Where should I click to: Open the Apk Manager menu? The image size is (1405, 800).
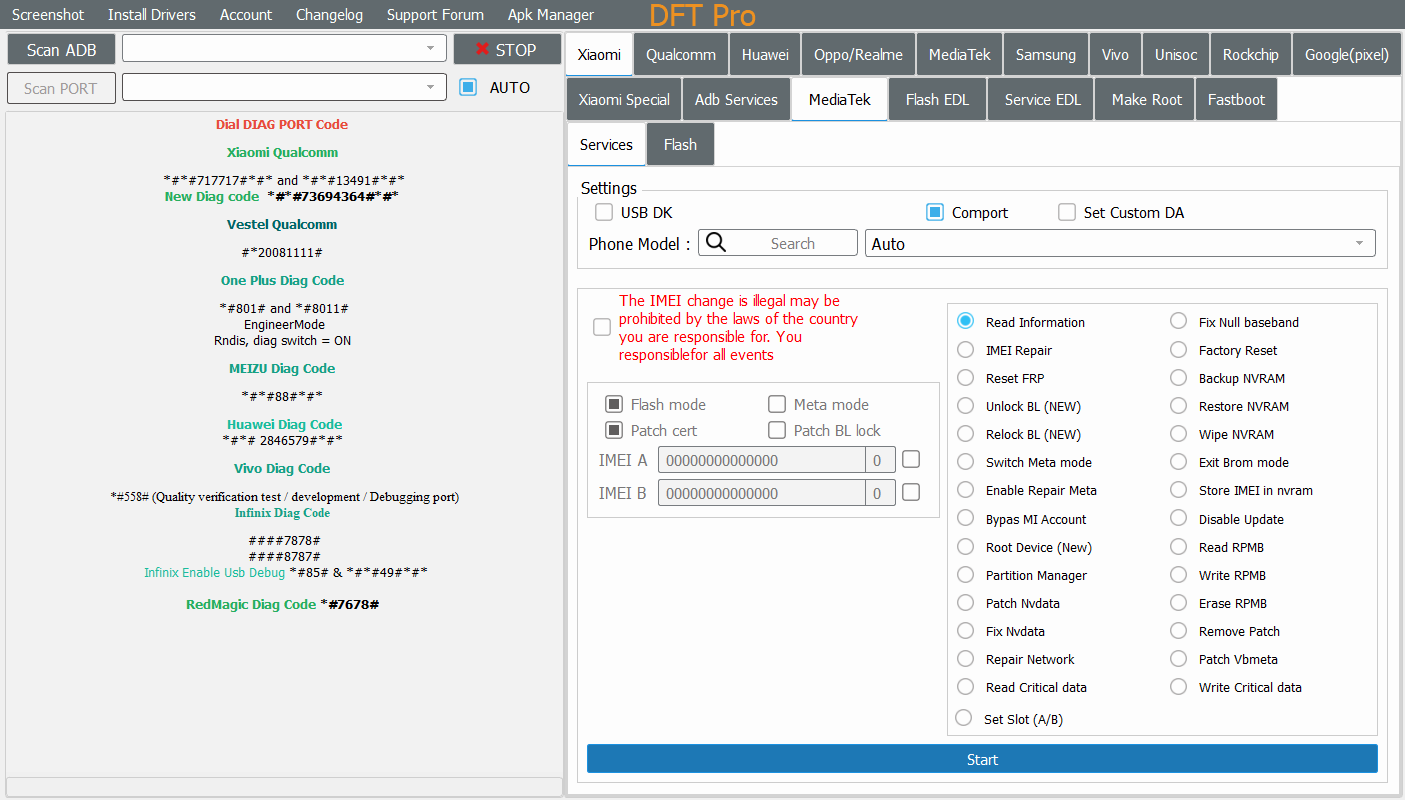(x=550, y=15)
